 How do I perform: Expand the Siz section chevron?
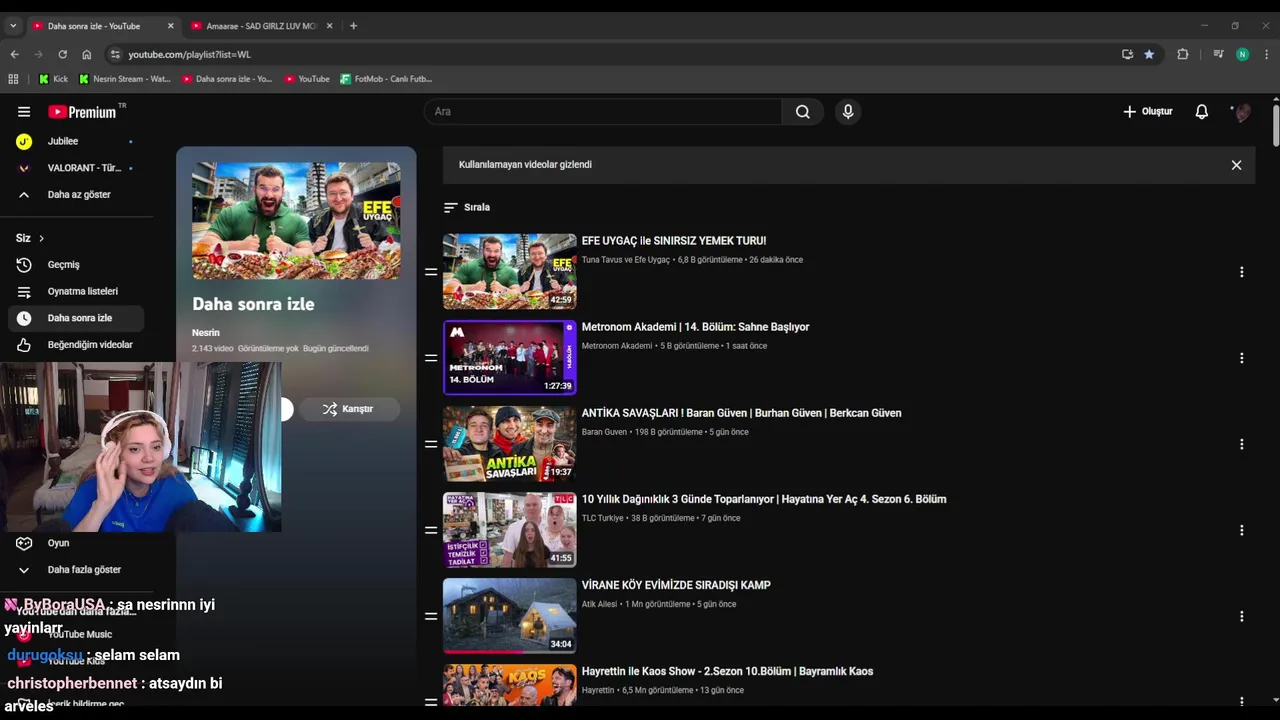tap(41, 238)
